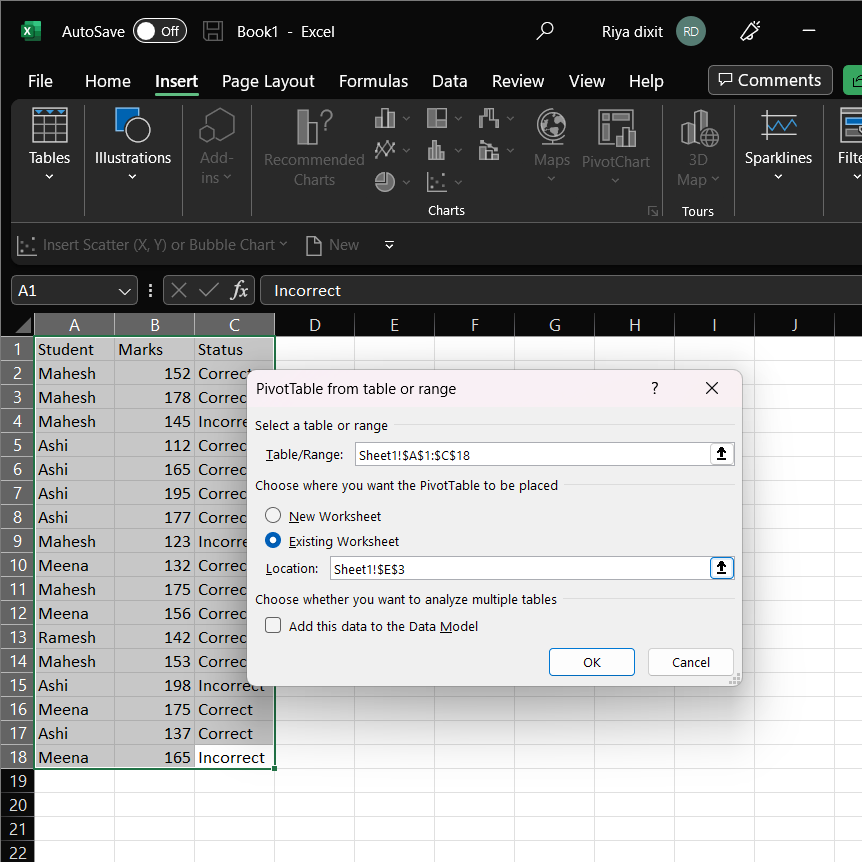Open the Comments menu
This screenshot has height=862, width=862.
tap(770, 80)
